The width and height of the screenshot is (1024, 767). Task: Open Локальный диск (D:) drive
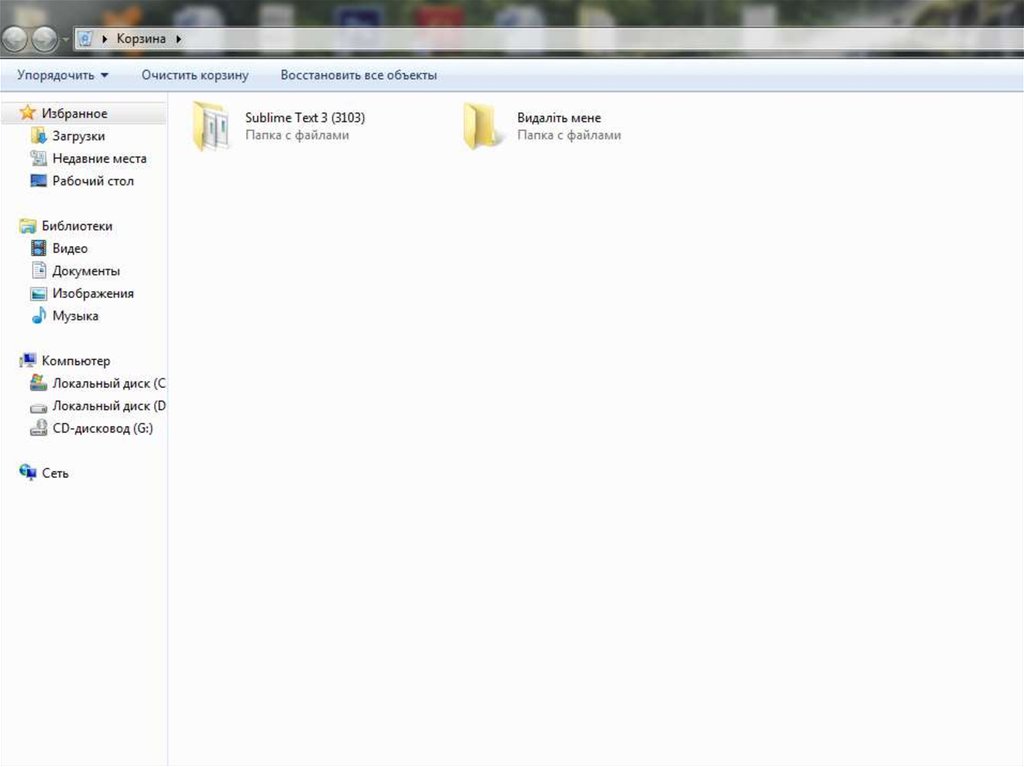pos(108,406)
